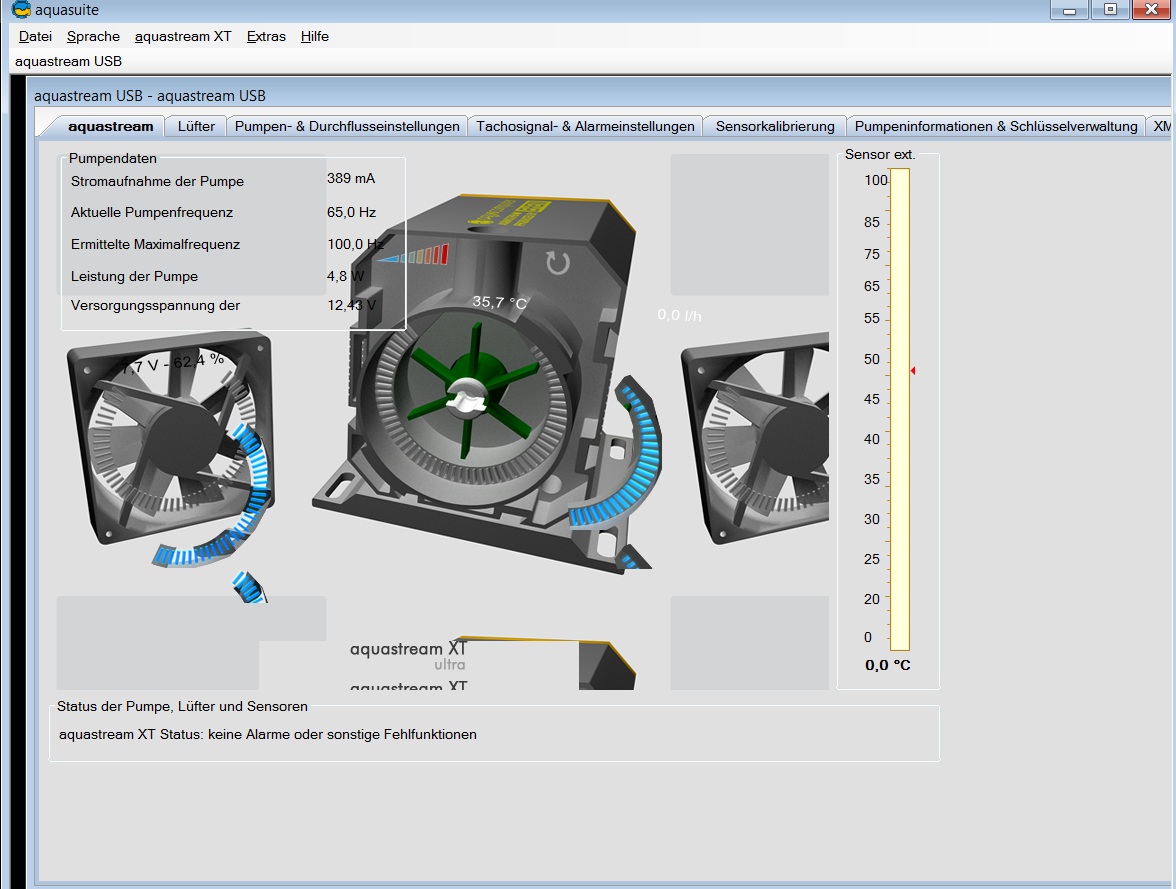
Task: Switch to the Lüfter tab
Action: tap(196, 126)
